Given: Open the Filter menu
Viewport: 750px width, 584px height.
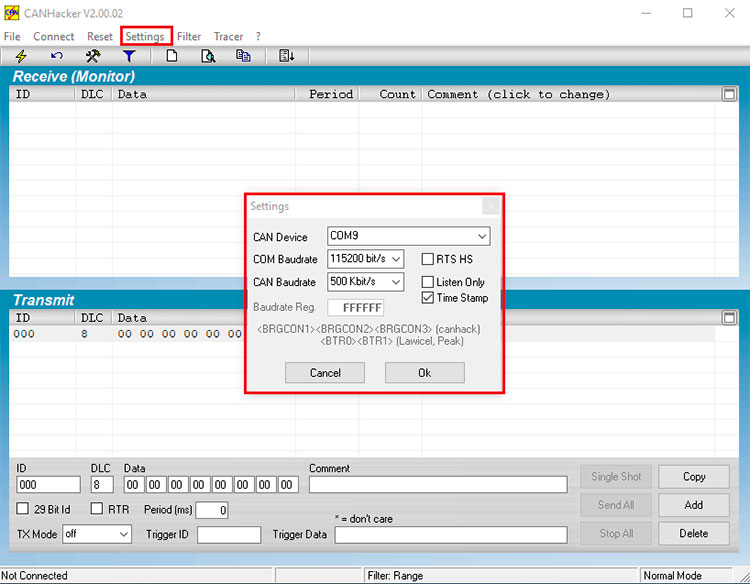Looking at the screenshot, I should (x=189, y=36).
